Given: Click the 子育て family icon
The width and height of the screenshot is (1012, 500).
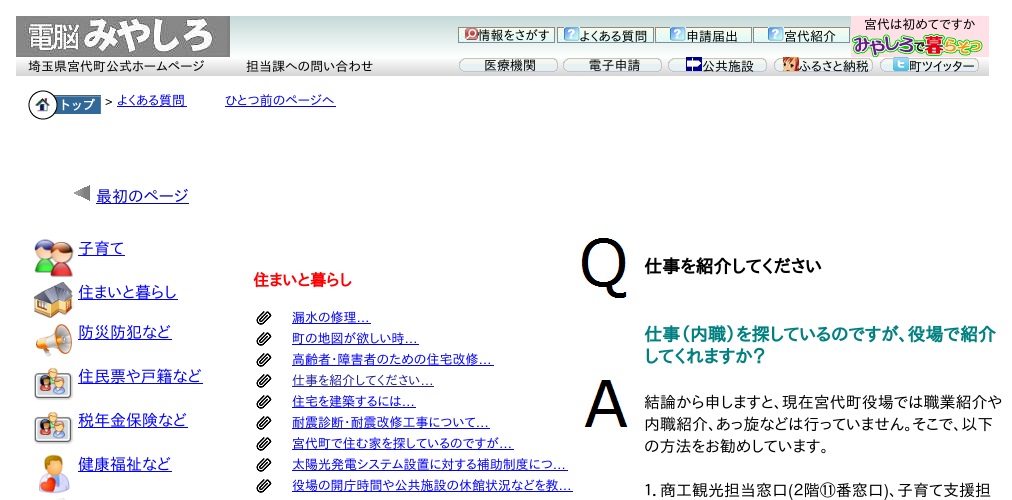Looking at the screenshot, I should 53,258.
